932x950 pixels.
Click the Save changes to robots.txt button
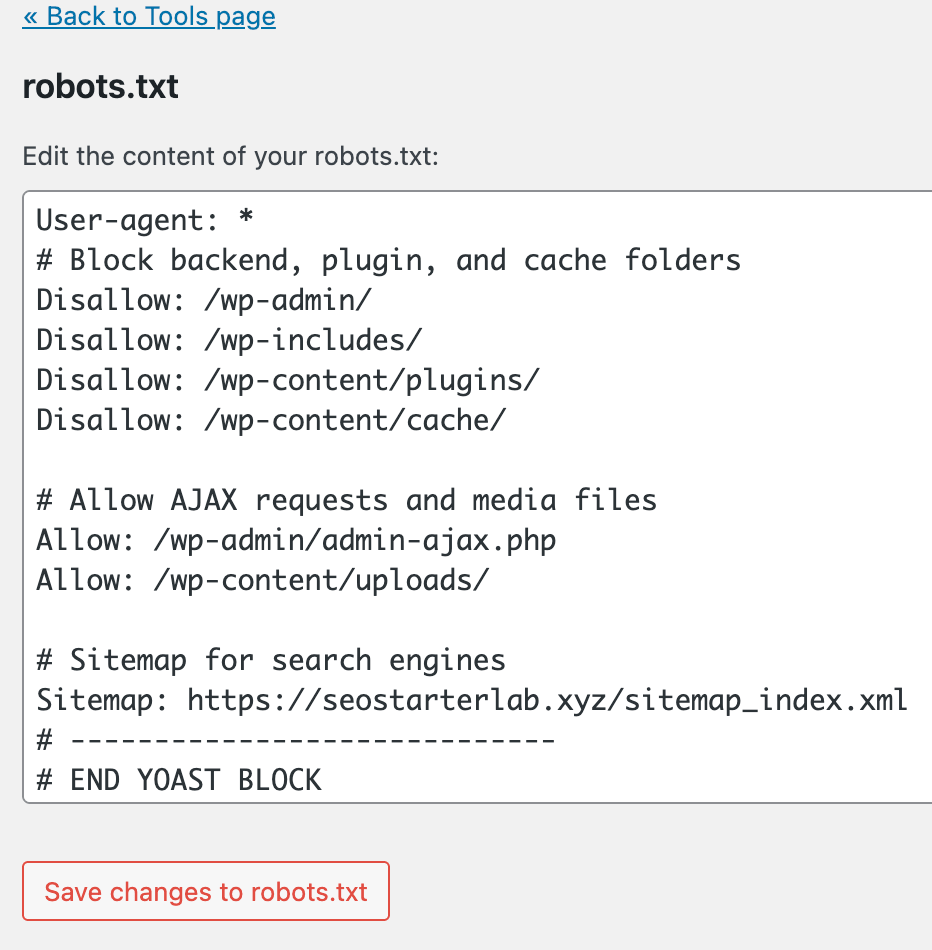tap(205, 891)
